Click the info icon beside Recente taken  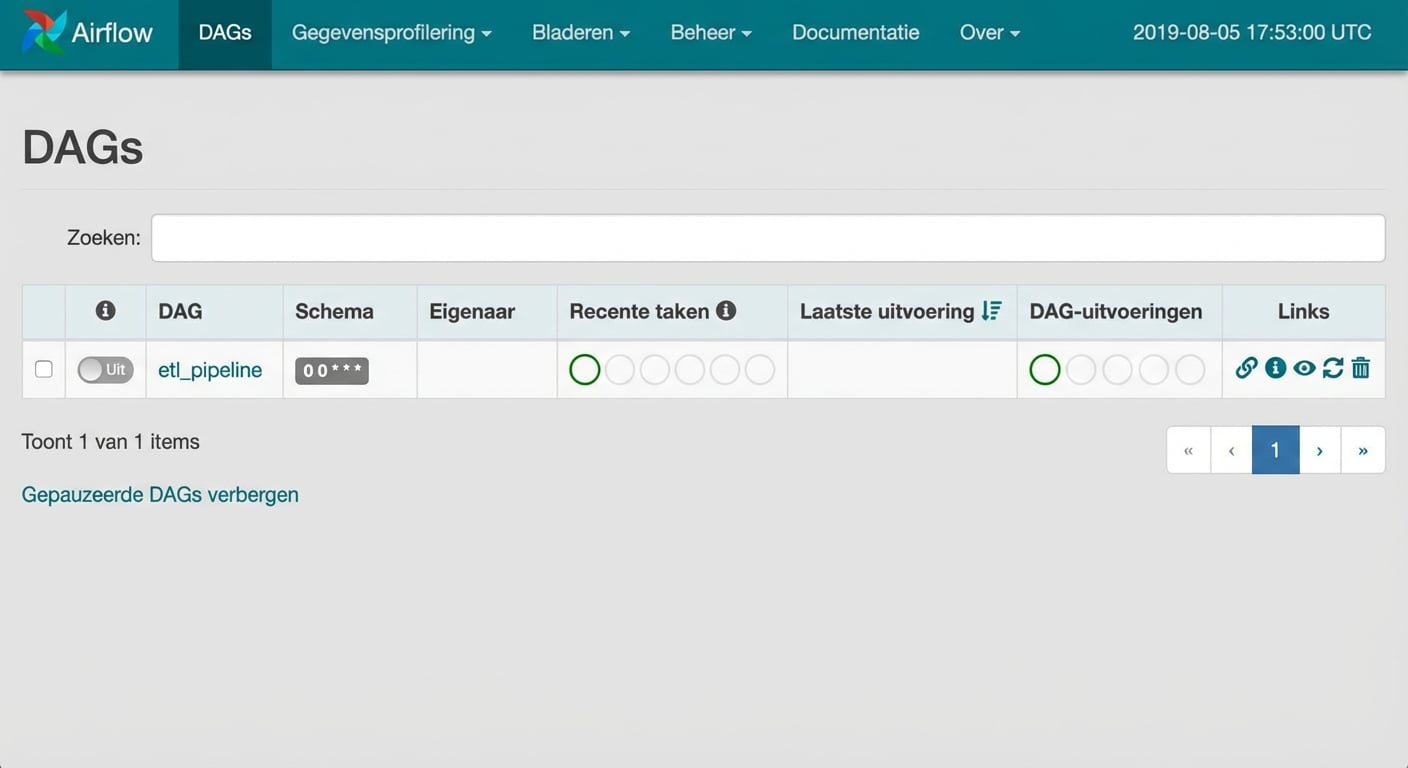(729, 310)
